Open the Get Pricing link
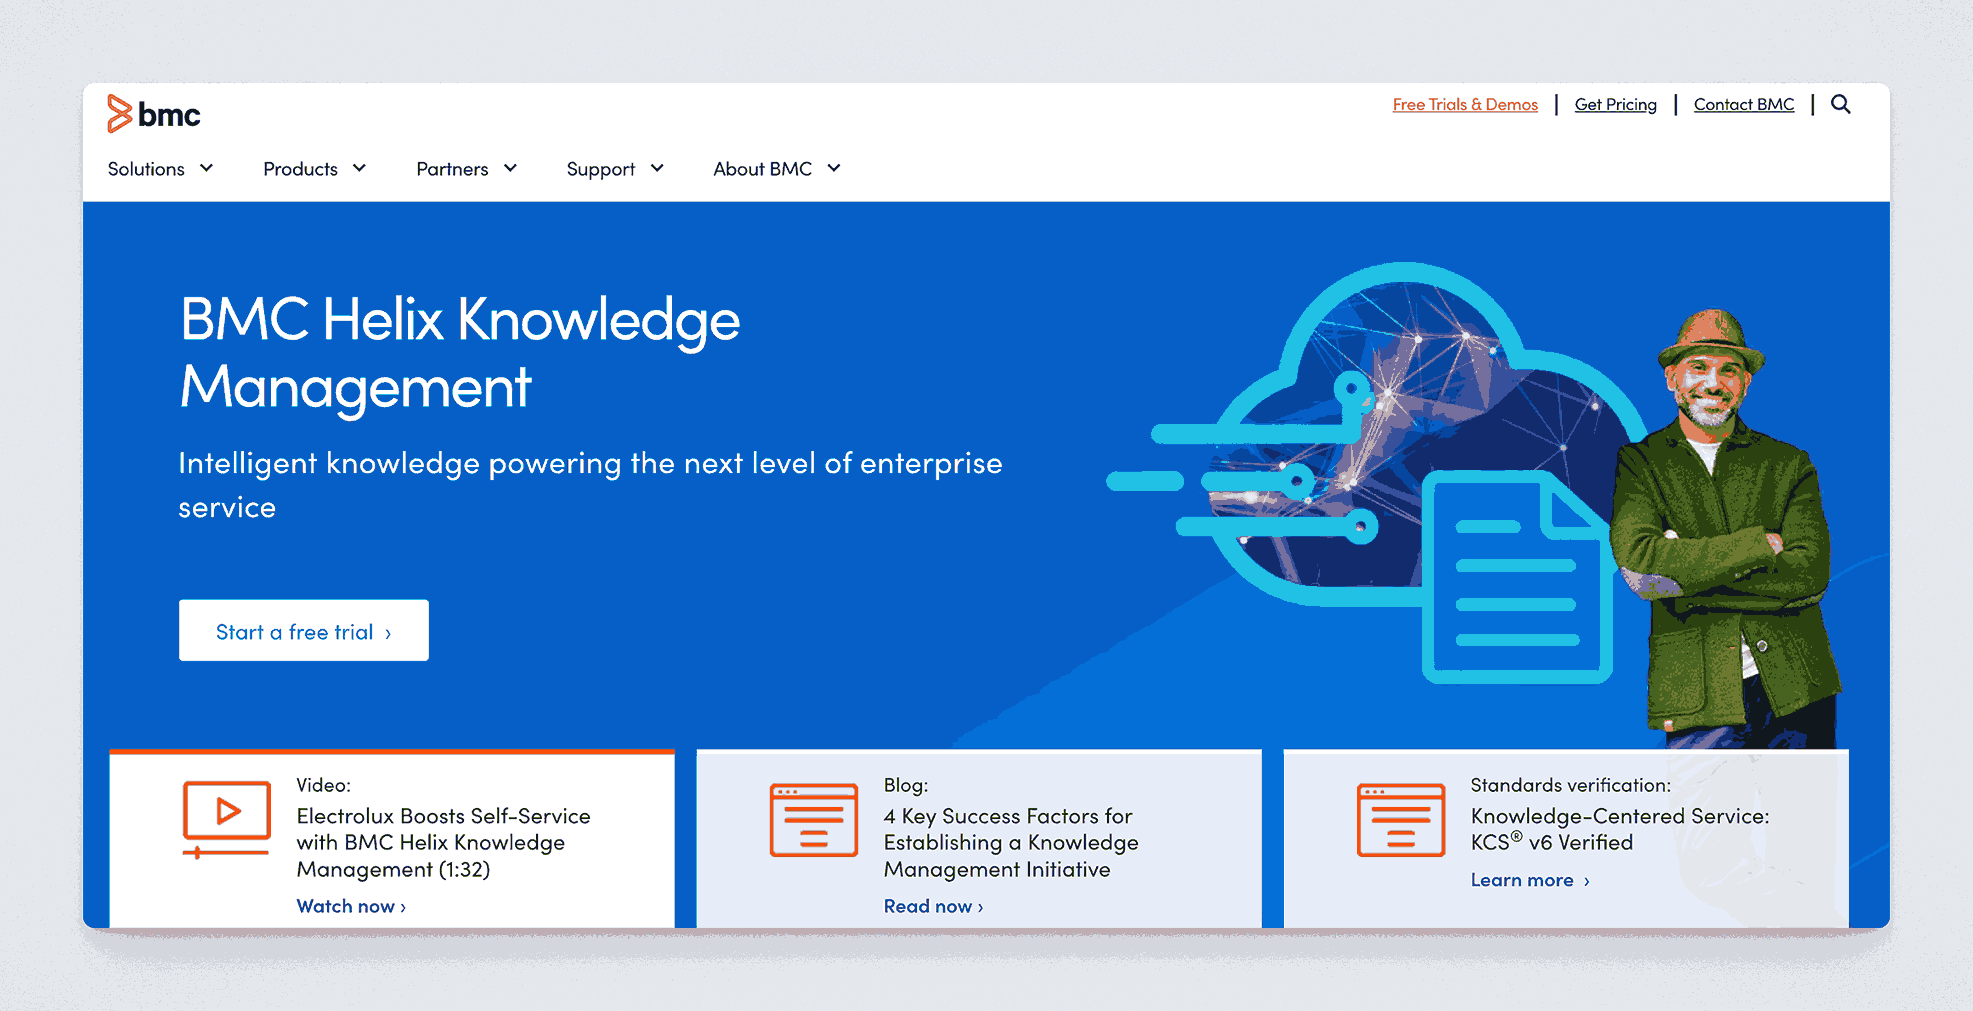 [x=1615, y=104]
